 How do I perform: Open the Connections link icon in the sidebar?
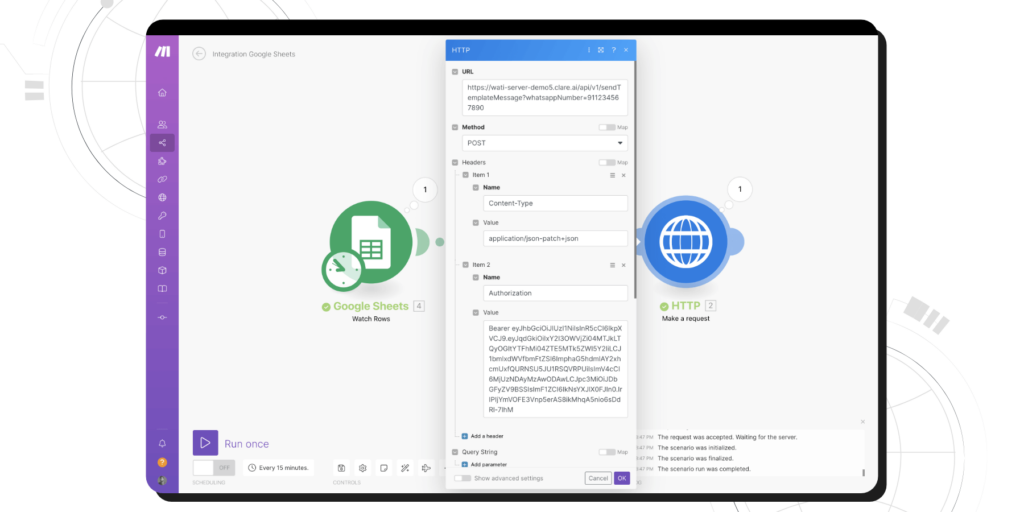point(162,179)
